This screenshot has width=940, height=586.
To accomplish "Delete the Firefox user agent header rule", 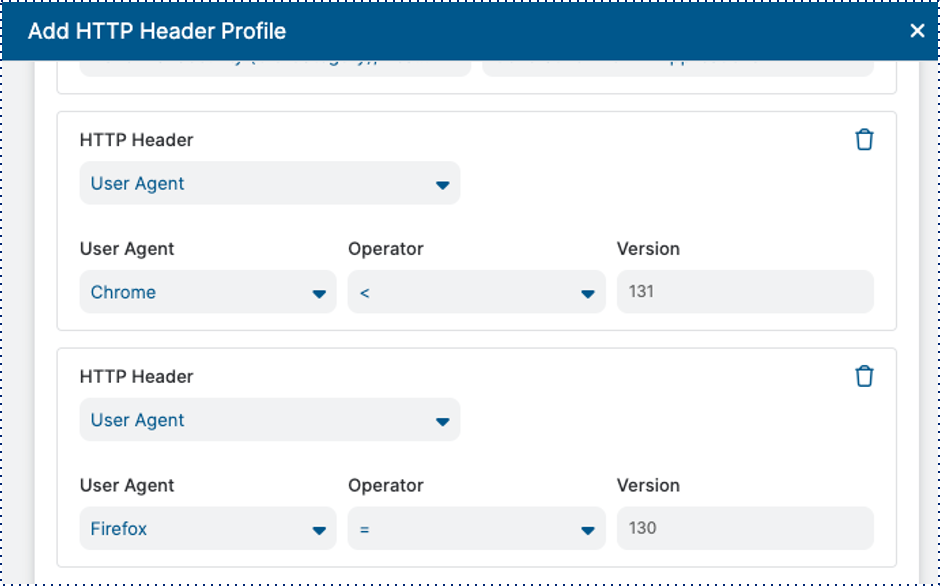I will click(864, 376).
